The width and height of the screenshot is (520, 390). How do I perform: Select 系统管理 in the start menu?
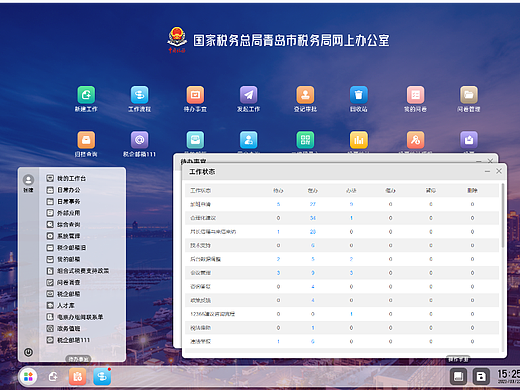coord(63,236)
